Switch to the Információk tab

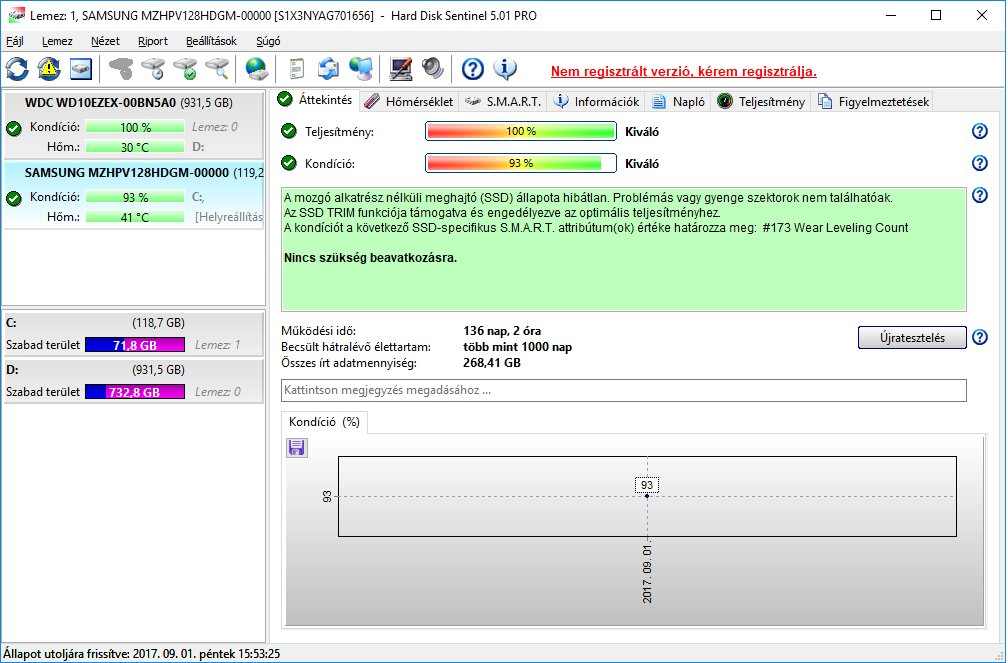click(597, 102)
